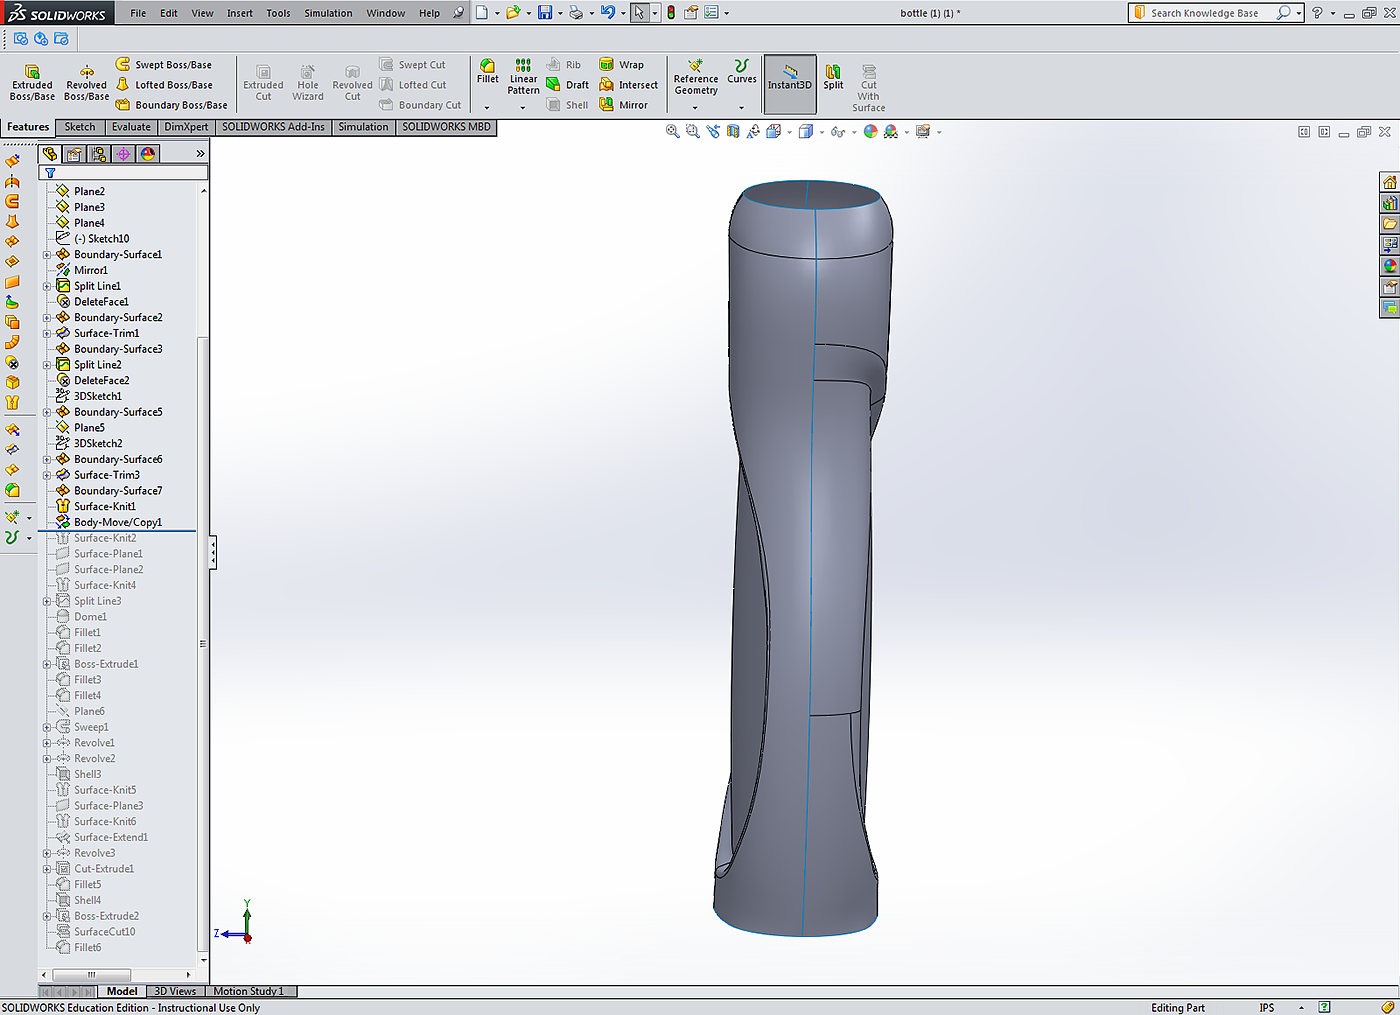Open the Simulation menu
The height and width of the screenshot is (1015, 1400).
pyautogui.click(x=328, y=13)
